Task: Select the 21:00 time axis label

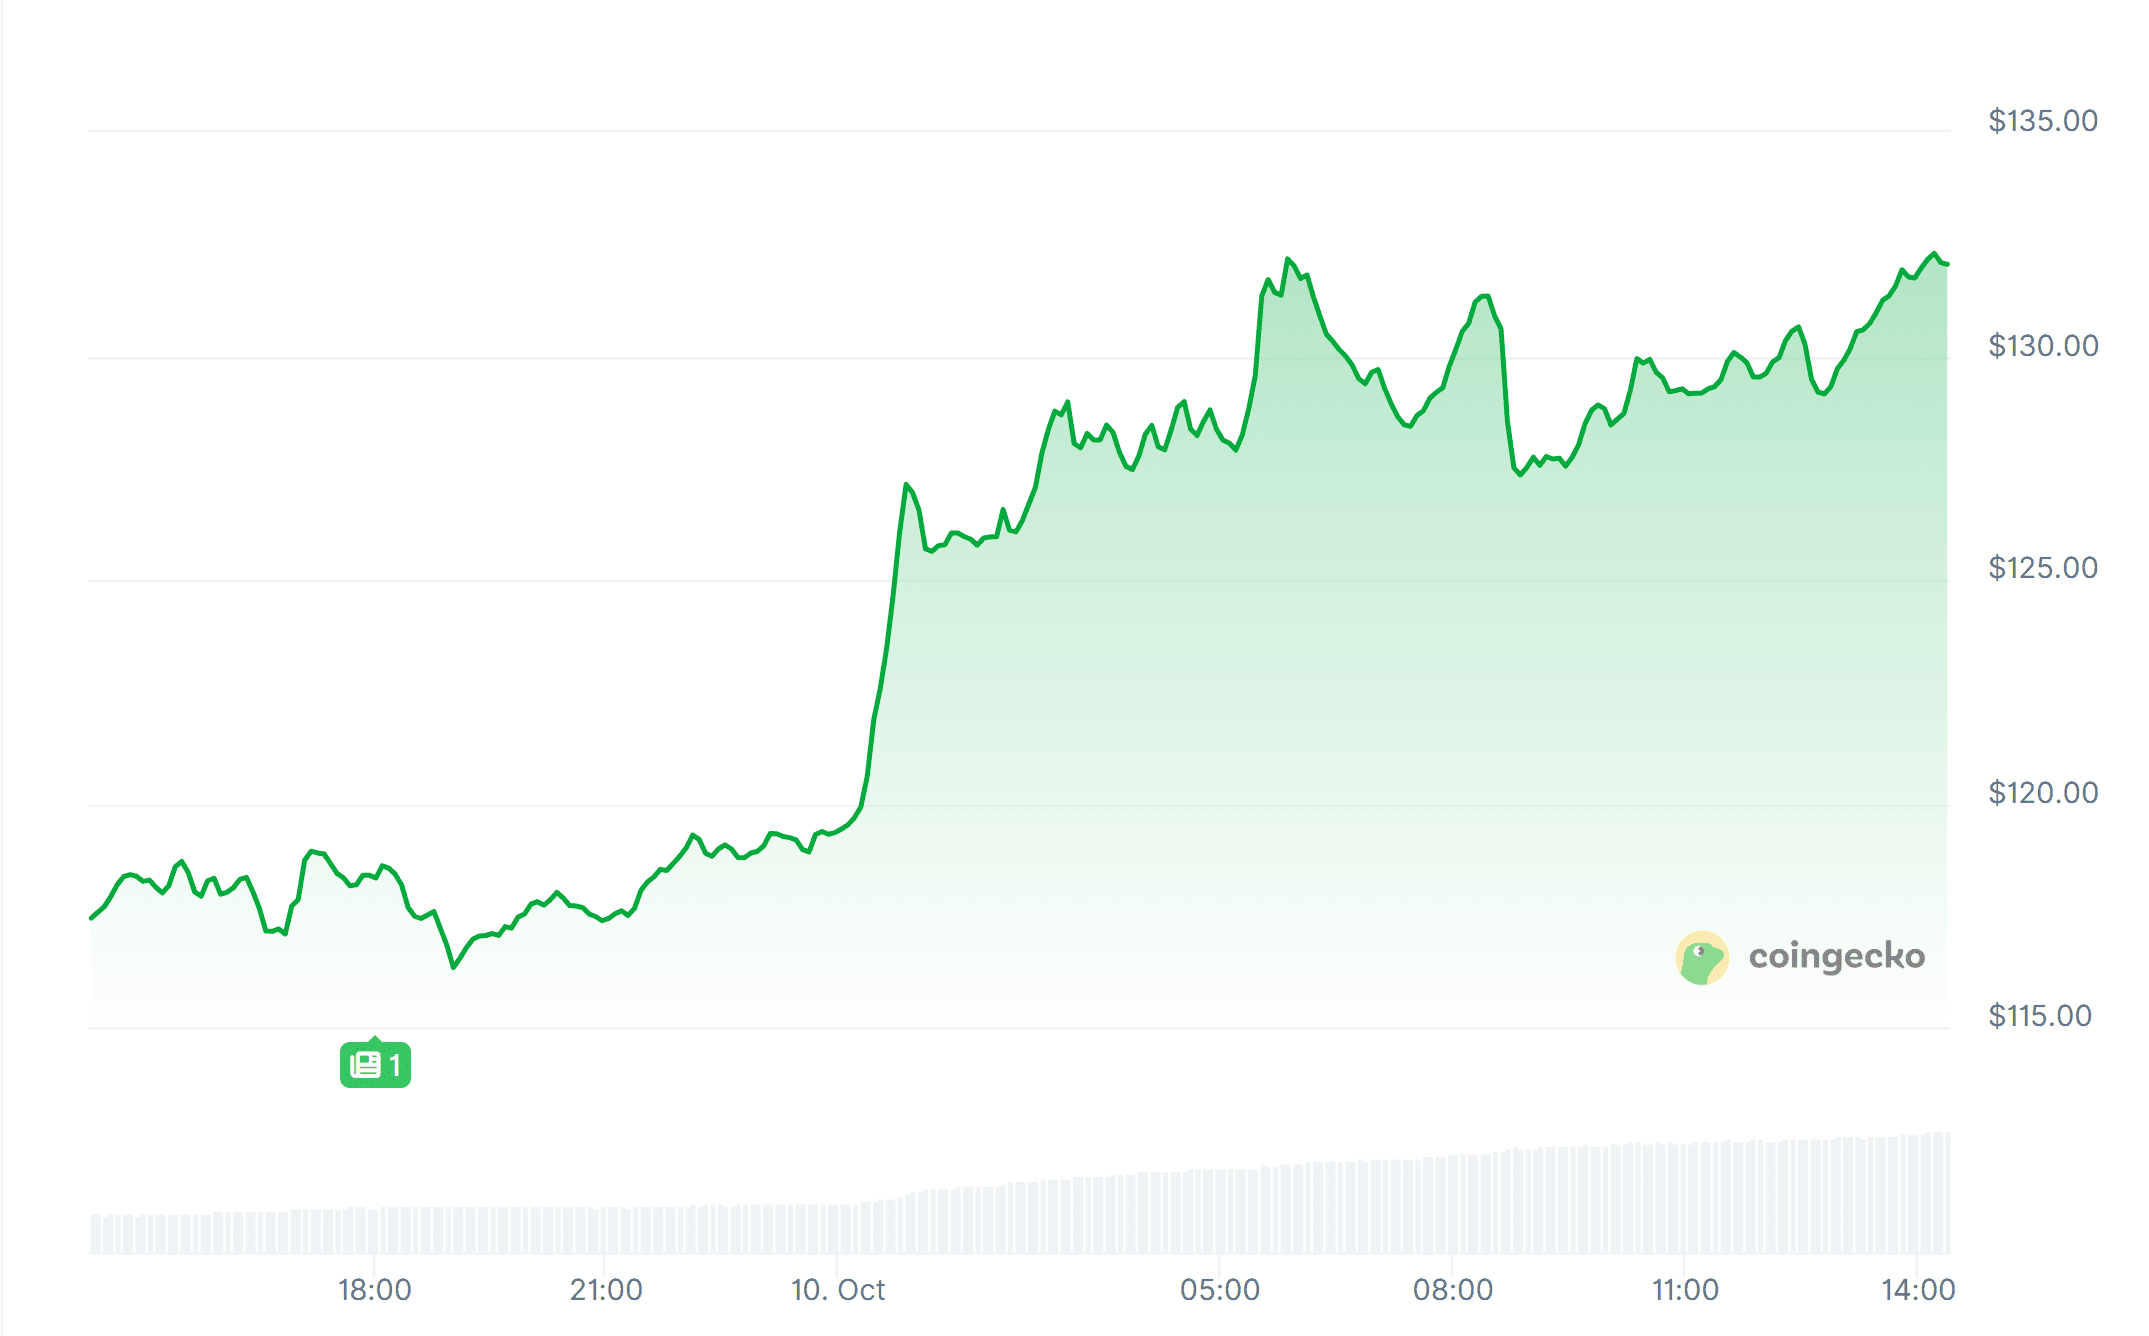Action: point(606,1290)
